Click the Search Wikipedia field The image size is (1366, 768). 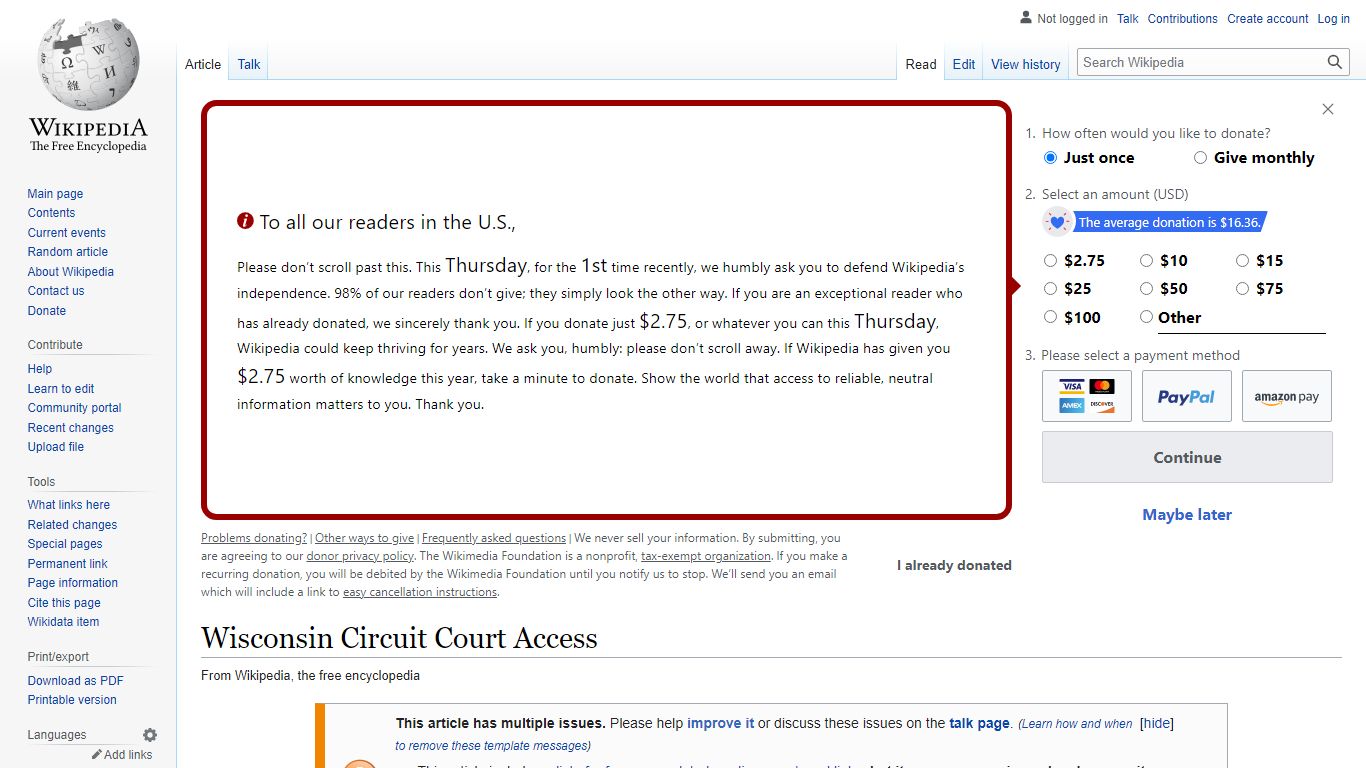click(x=1202, y=62)
